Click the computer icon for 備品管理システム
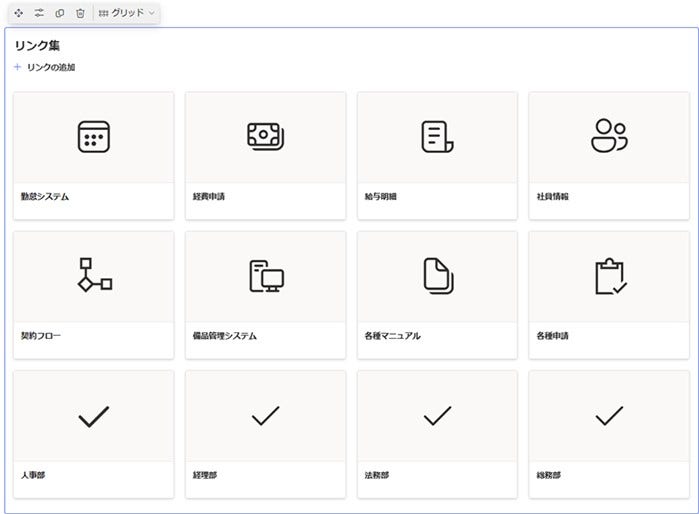The width and height of the screenshot is (699, 514). click(x=266, y=276)
